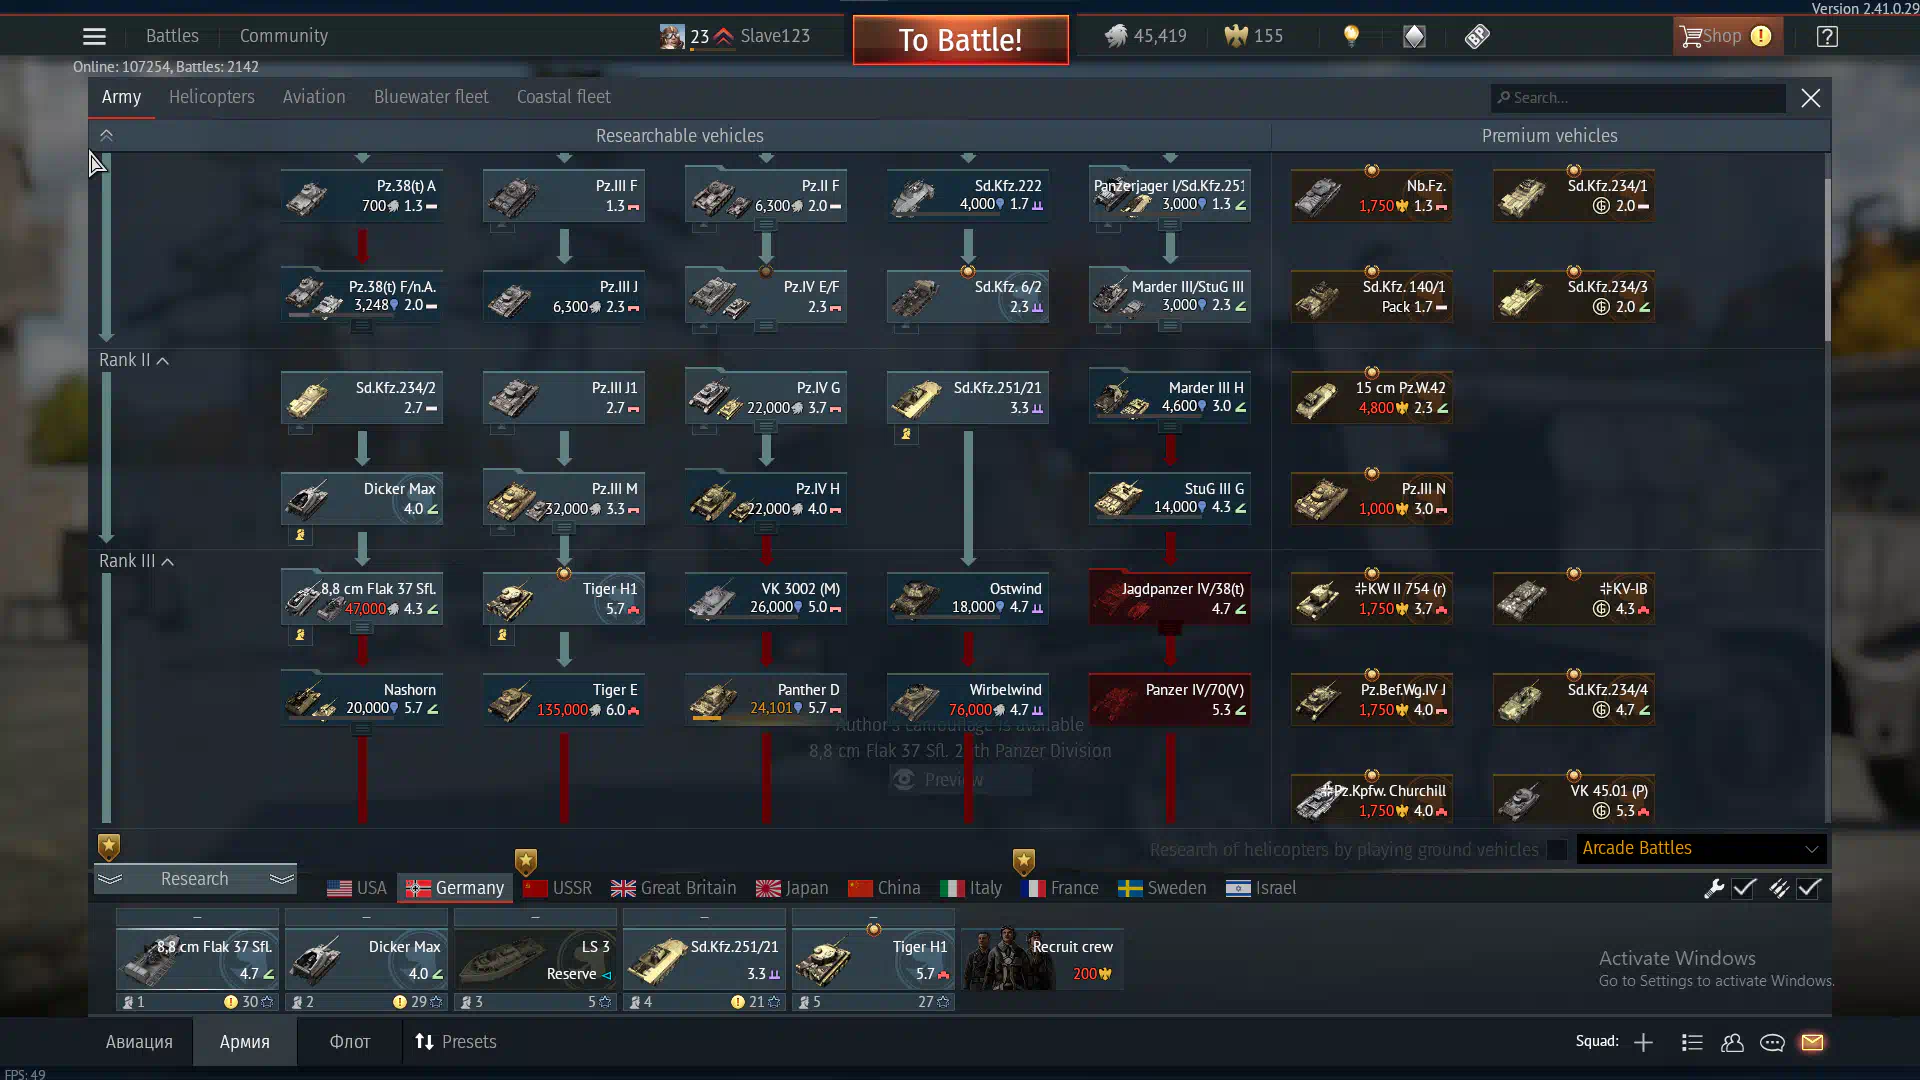Toggle helicopter research checkbox

pyautogui.click(x=1557, y=850)
